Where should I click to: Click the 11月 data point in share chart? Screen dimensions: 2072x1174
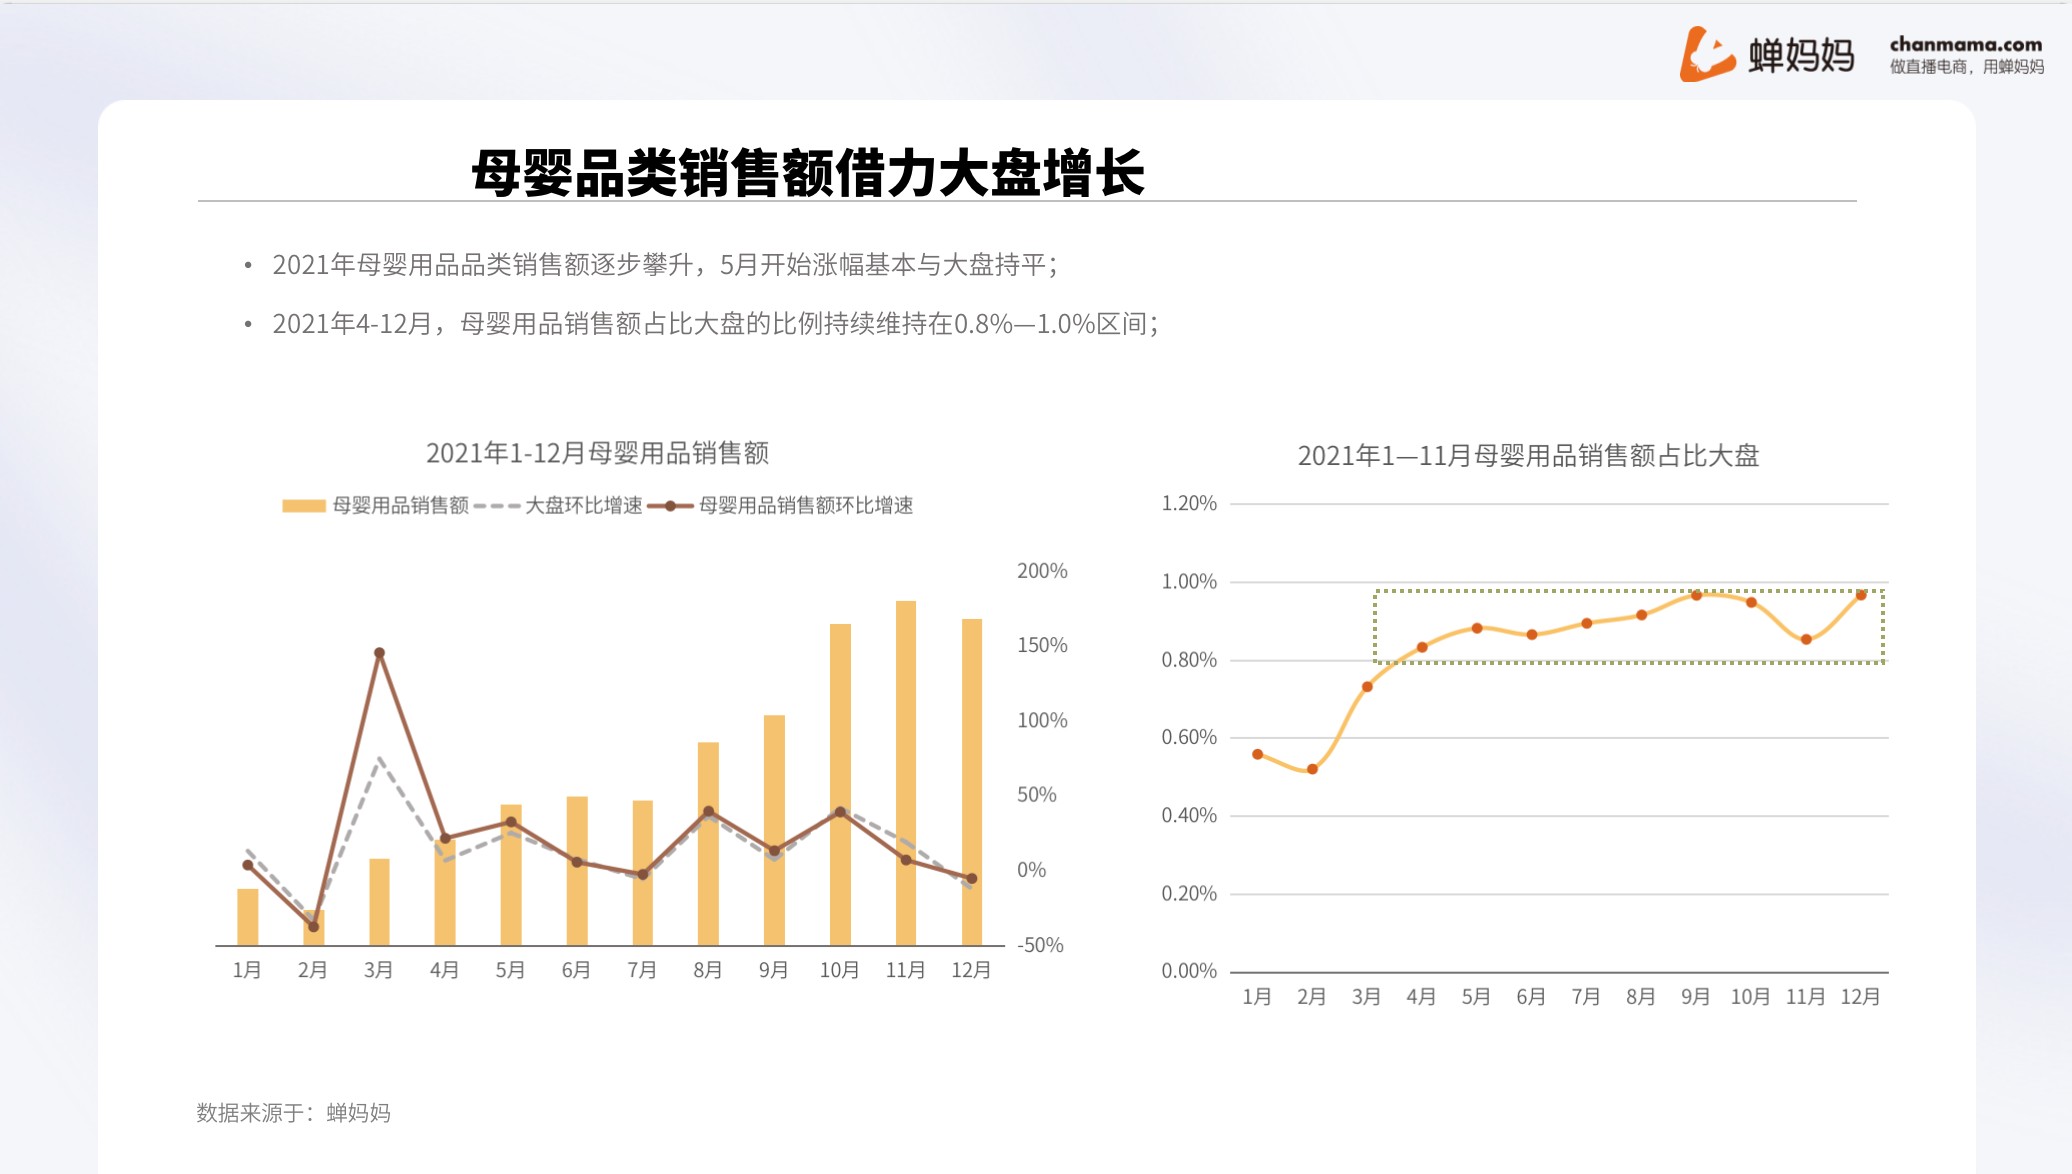tap(1807, 640)
